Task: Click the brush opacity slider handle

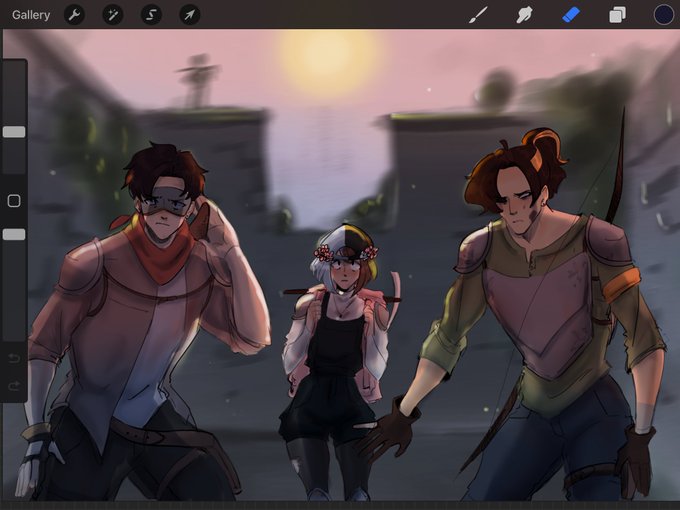Action: coord(14,235)
